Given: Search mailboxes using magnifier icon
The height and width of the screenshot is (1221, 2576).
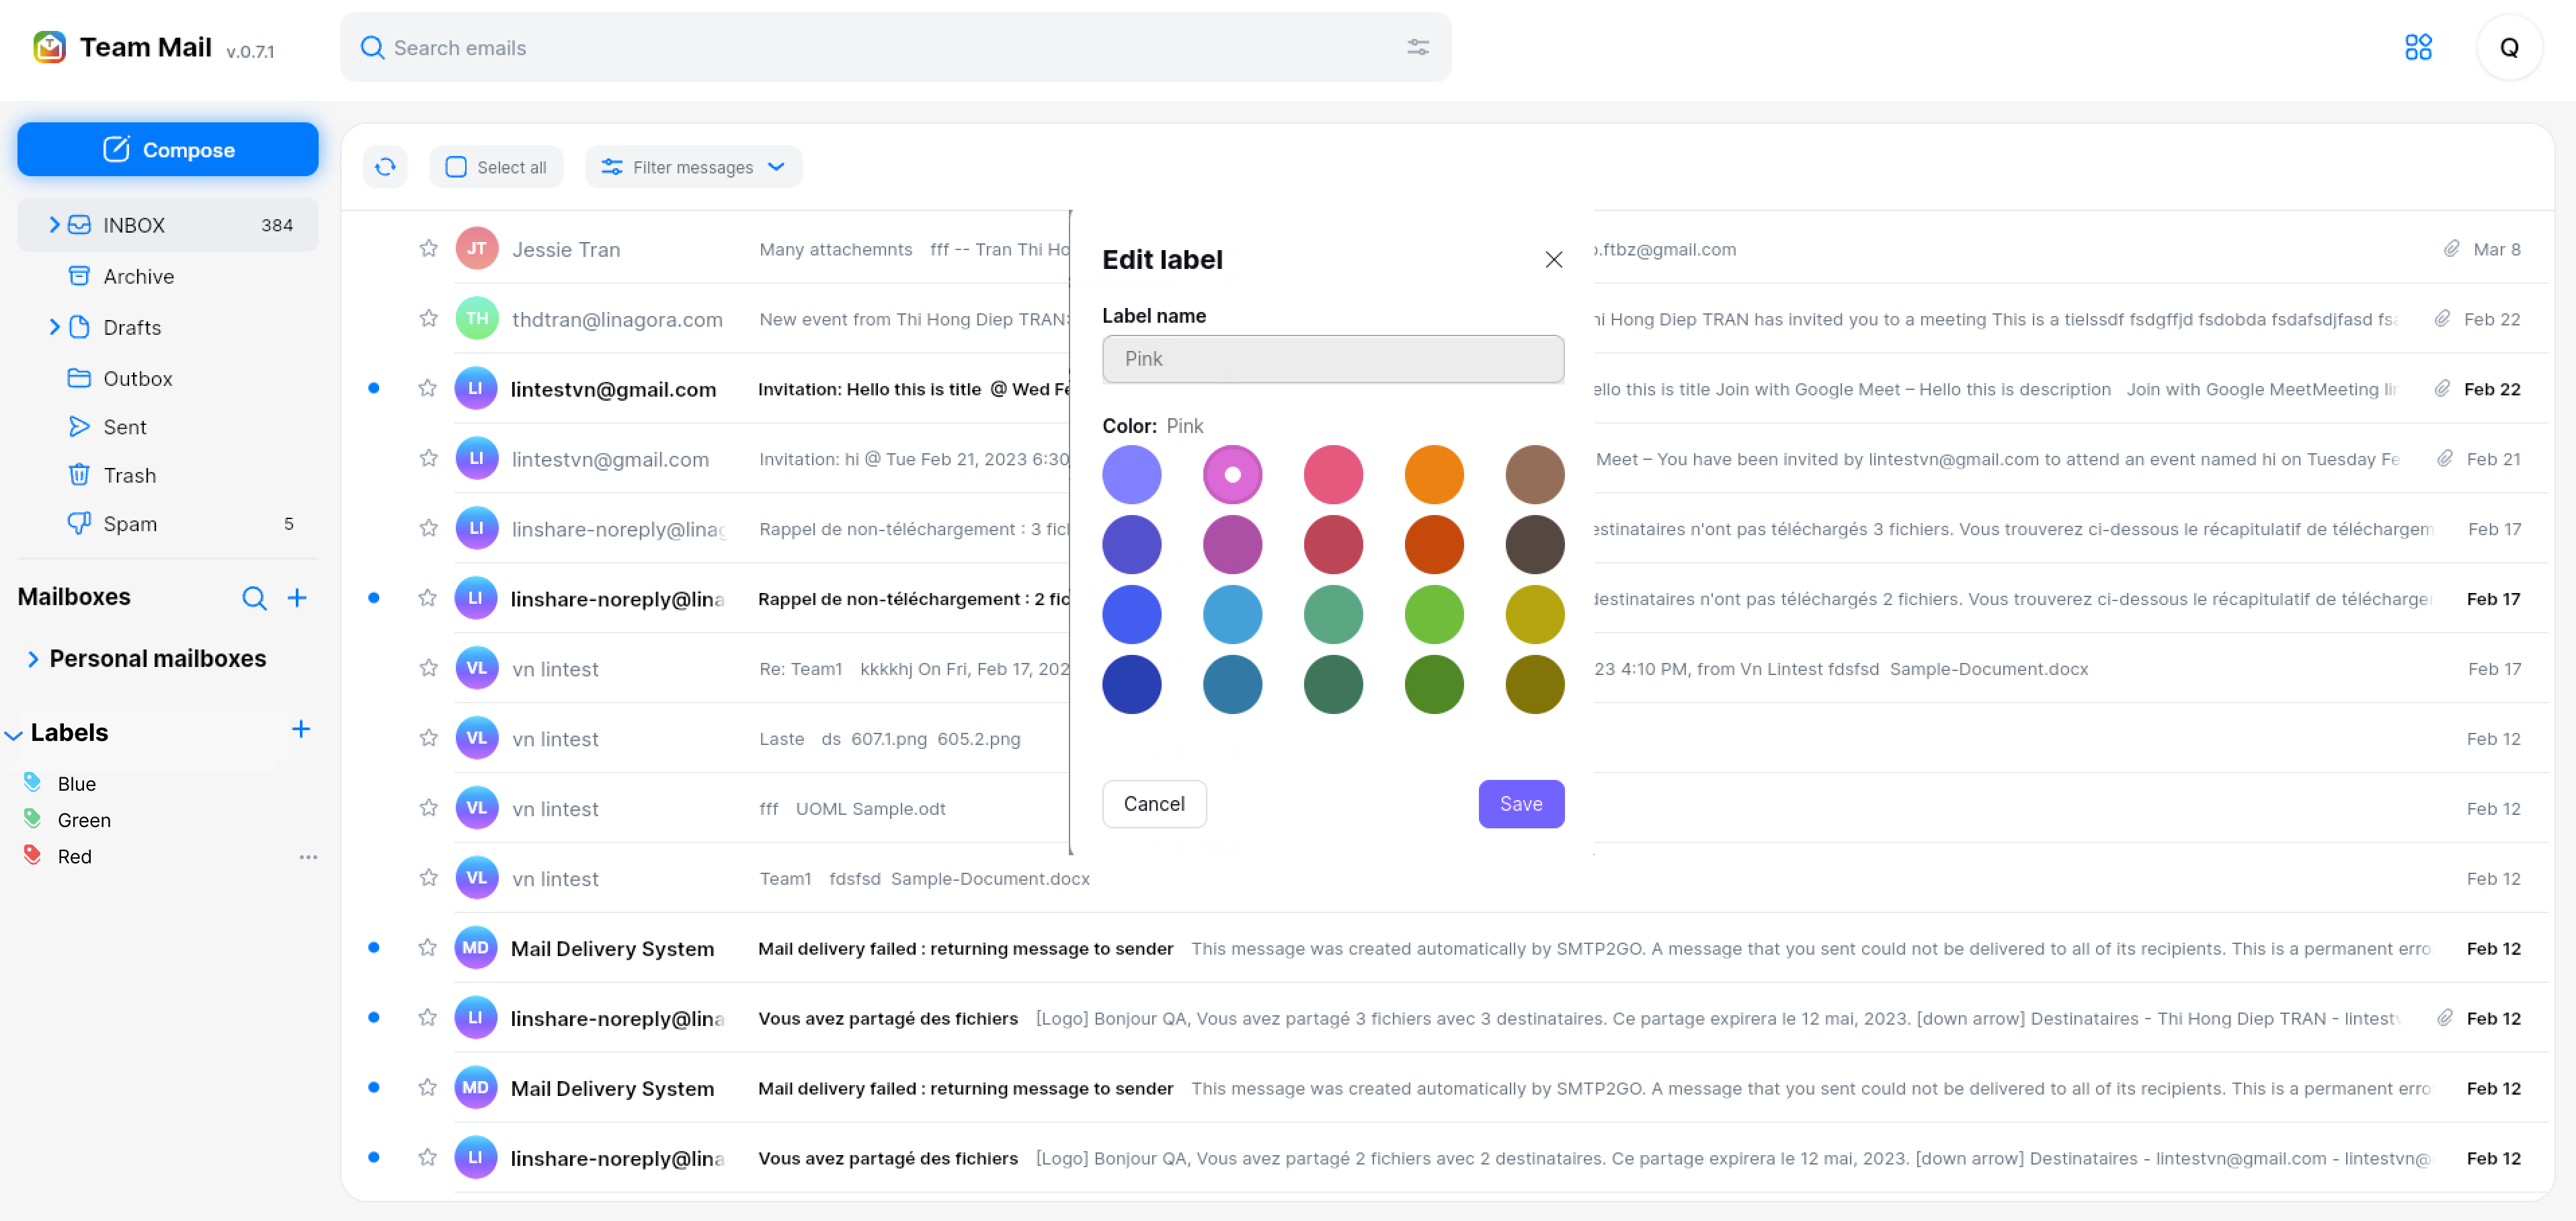Looking at the screenshot, I should click(254, 598).
